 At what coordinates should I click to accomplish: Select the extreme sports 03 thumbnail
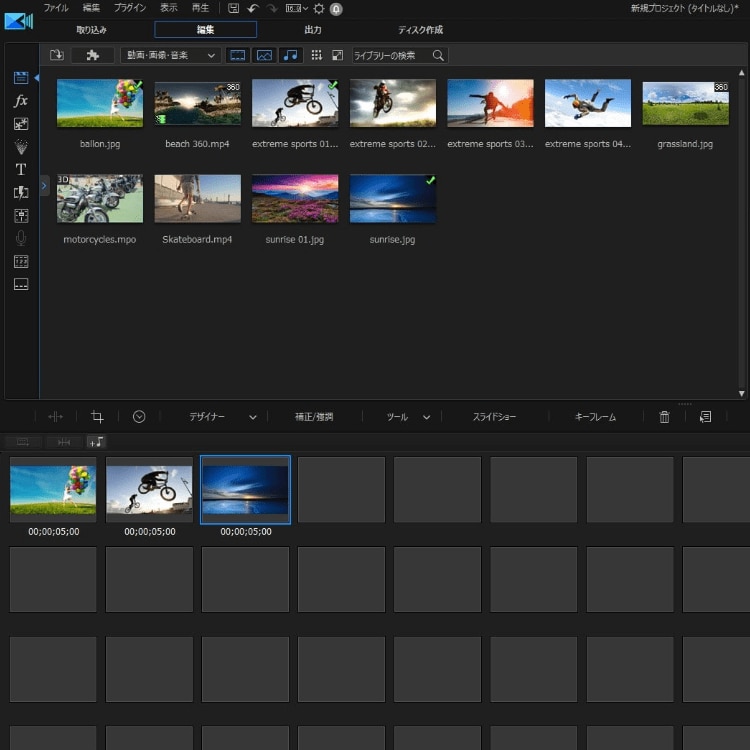coord(490,103)
